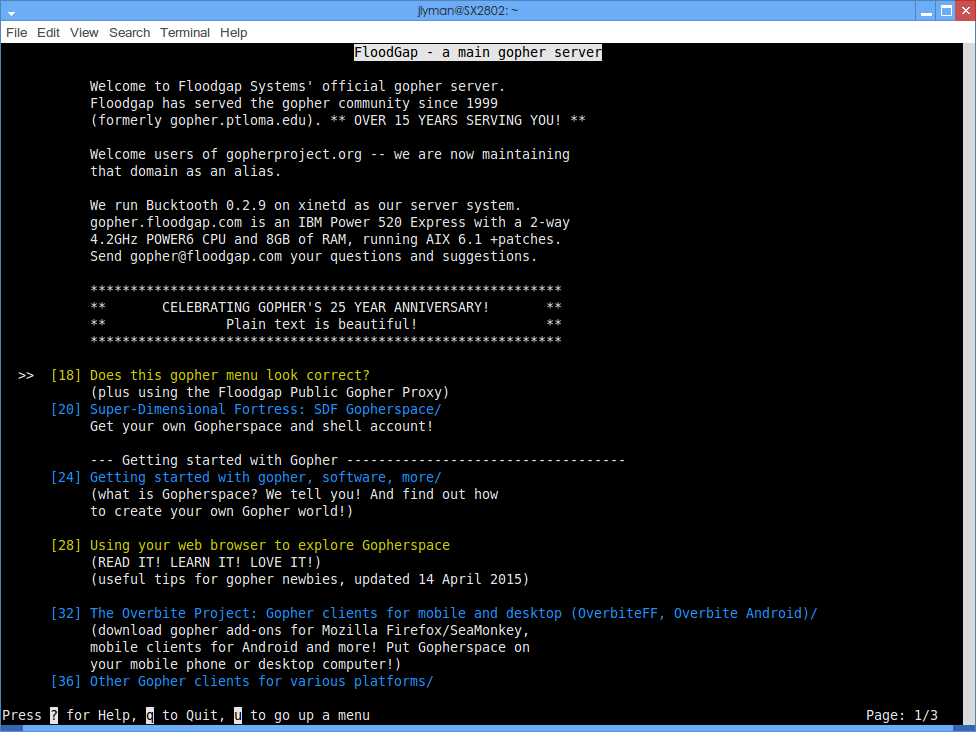
Task: Open the Terminal menu
Action: [x=185, y=32]
